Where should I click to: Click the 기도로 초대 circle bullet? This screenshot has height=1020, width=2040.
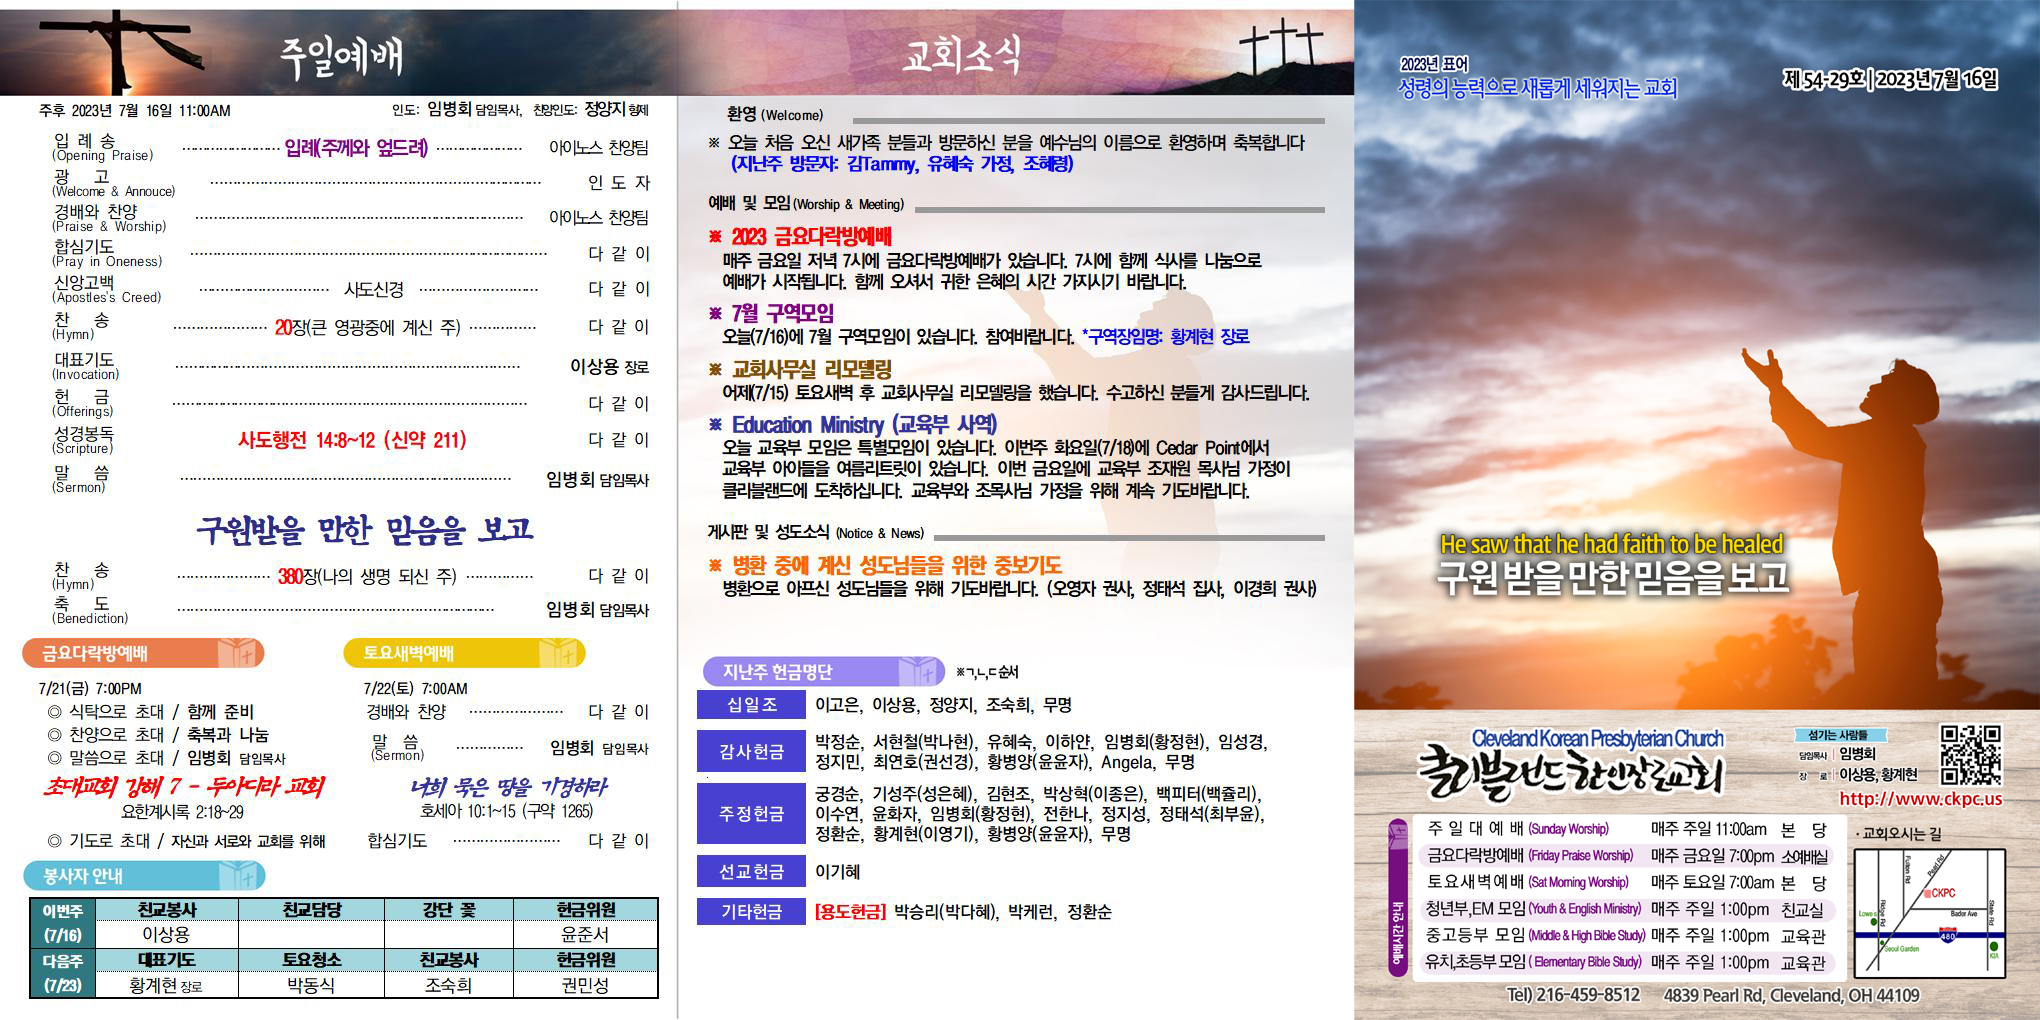(54, 841)
